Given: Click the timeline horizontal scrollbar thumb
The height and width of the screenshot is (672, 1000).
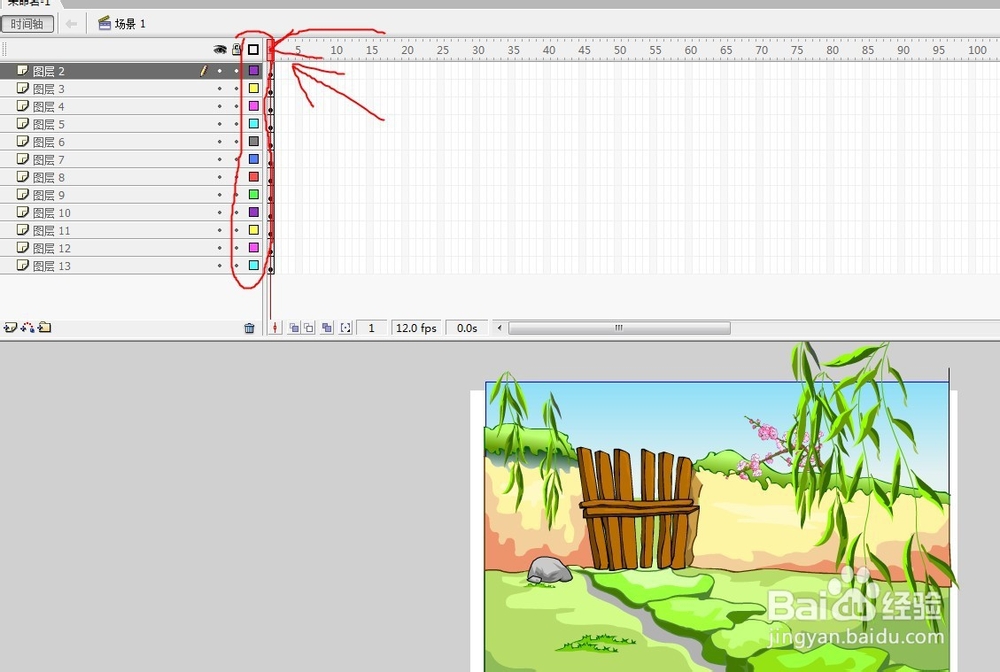Looking at the screenshot, I should (x=619, y=328).
